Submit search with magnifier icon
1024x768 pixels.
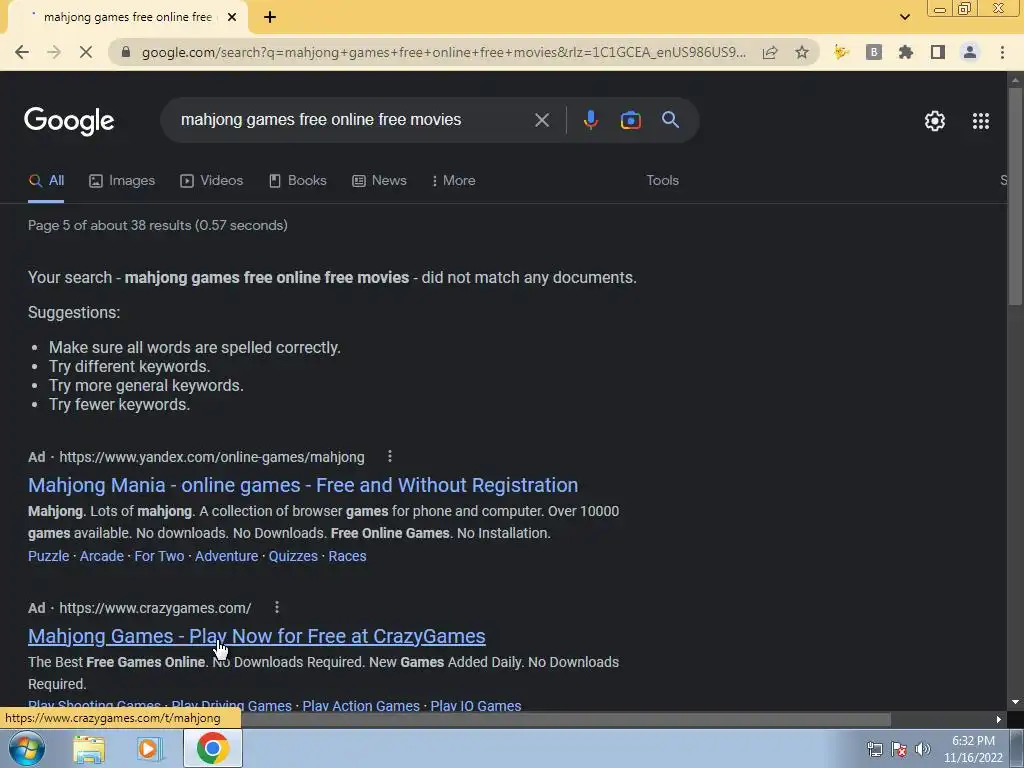tap(671, 120)
